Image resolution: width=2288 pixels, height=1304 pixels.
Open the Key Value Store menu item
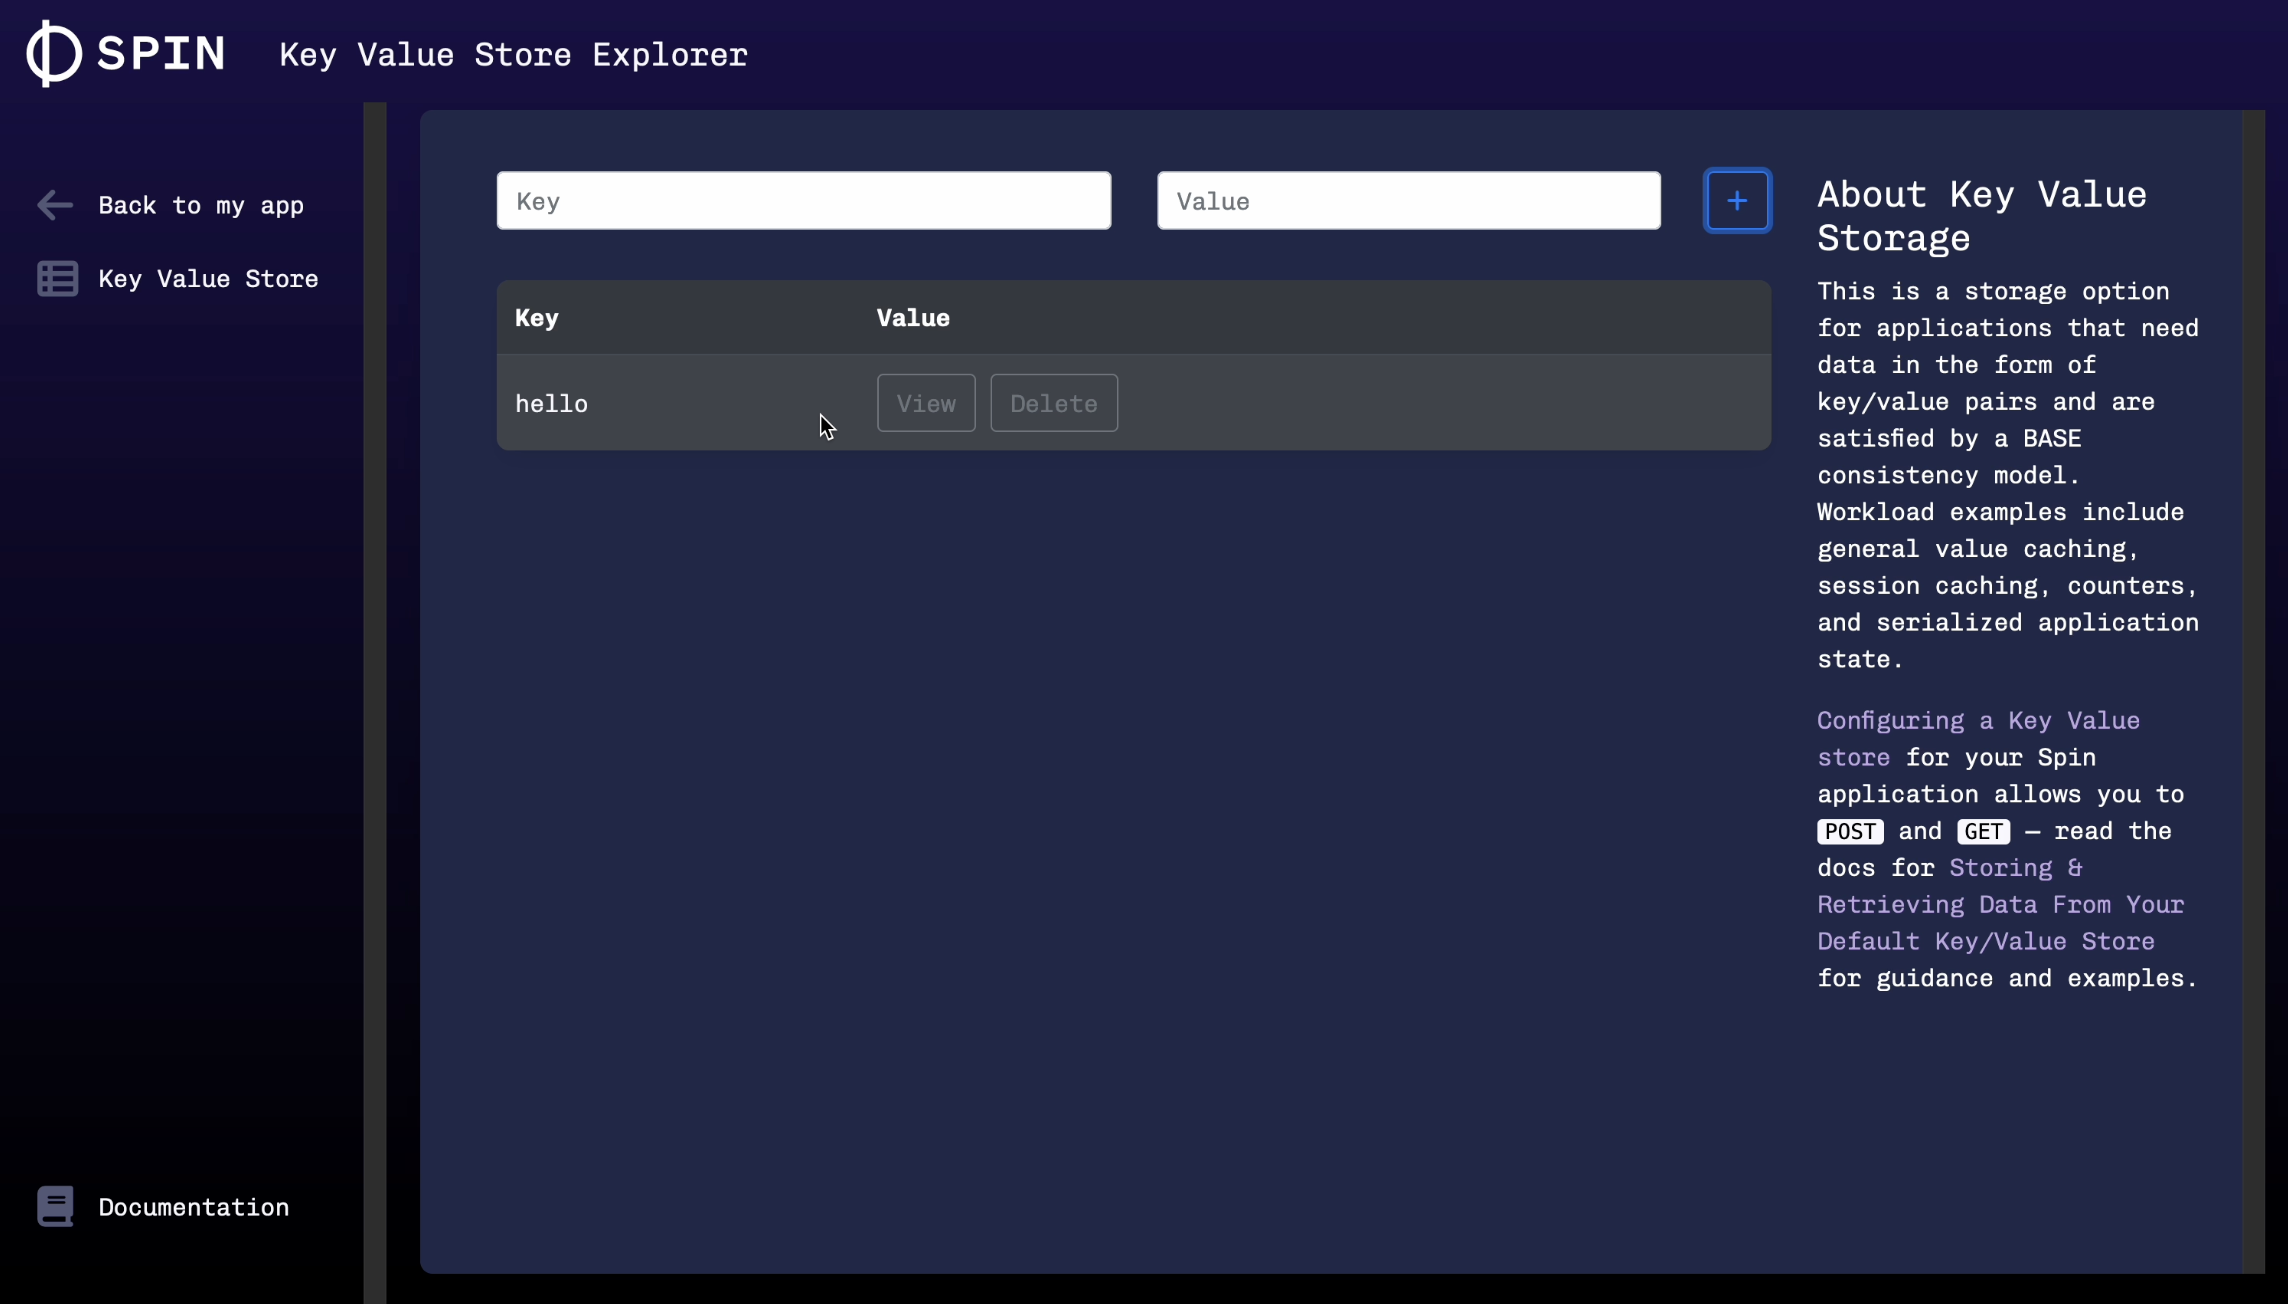[x=208, y=279]
